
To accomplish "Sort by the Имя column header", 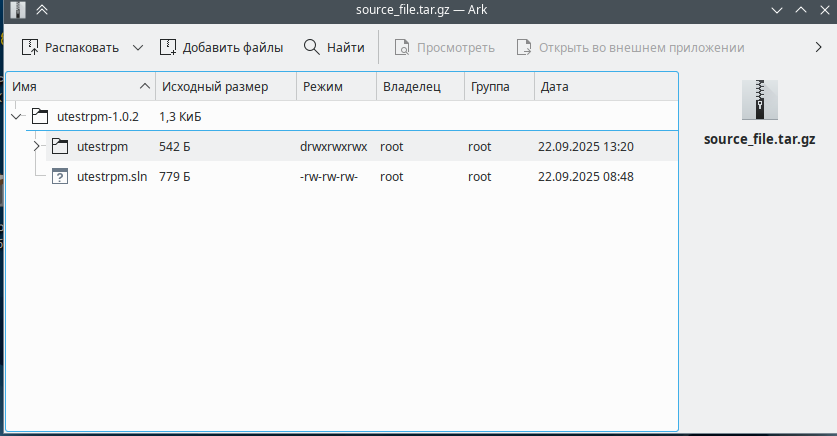I will (80, 86).
